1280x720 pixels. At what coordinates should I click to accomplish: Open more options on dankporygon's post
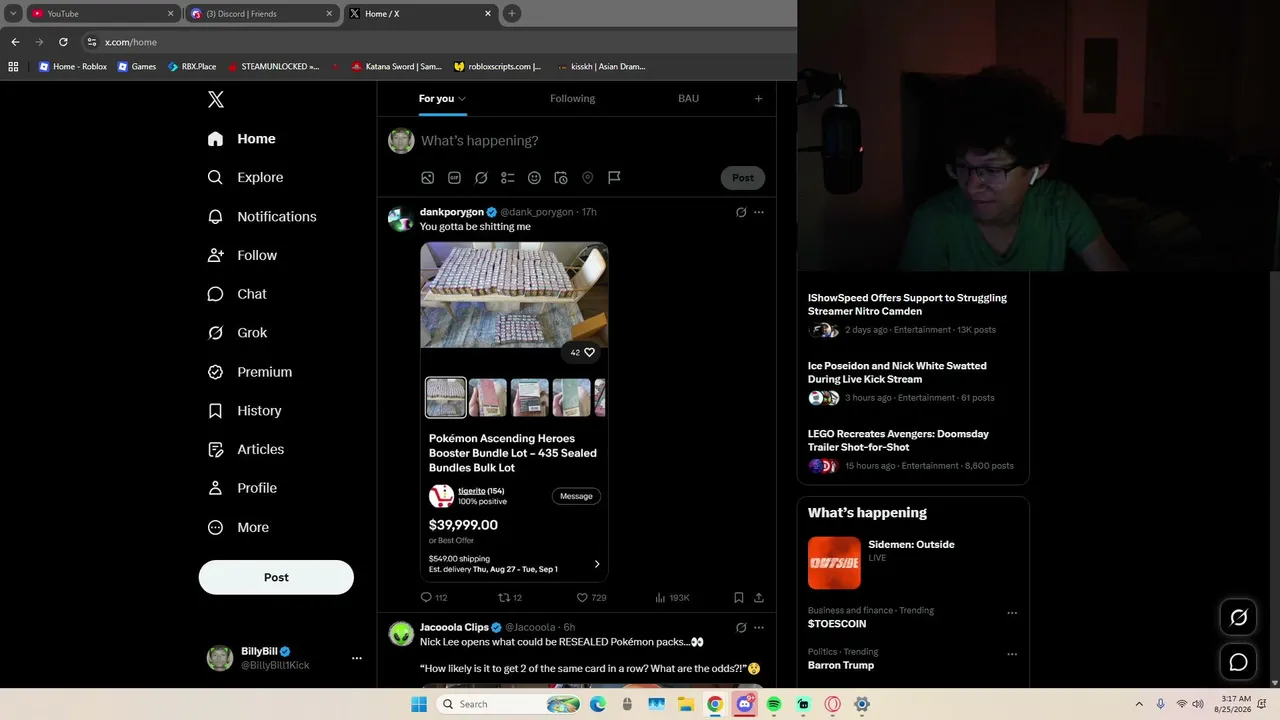[x=759, y=212]
